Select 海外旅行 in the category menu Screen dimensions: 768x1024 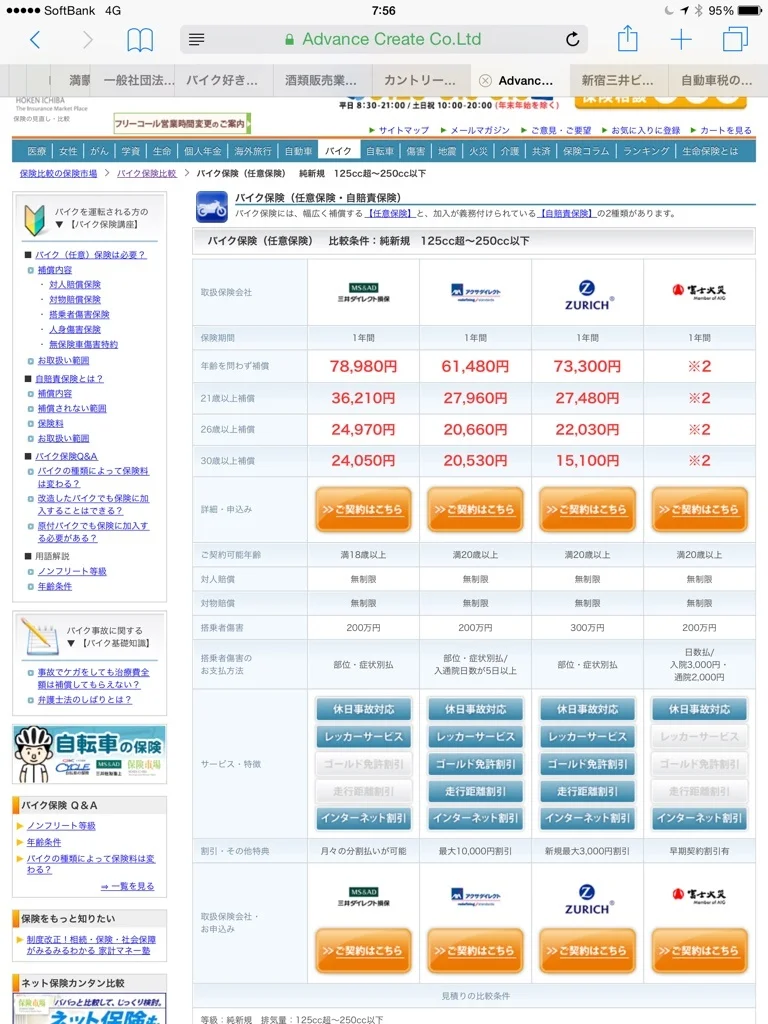coord(253,151)
